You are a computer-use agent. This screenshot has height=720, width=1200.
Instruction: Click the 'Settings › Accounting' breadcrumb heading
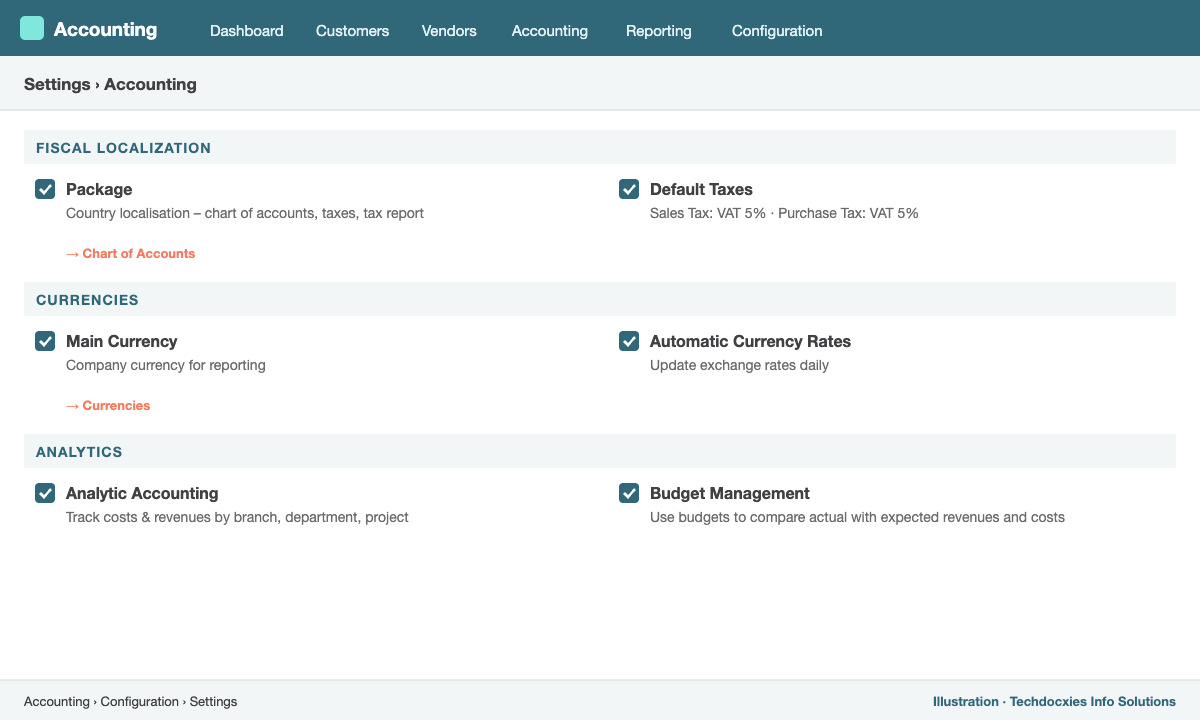[x=110, y=84]
